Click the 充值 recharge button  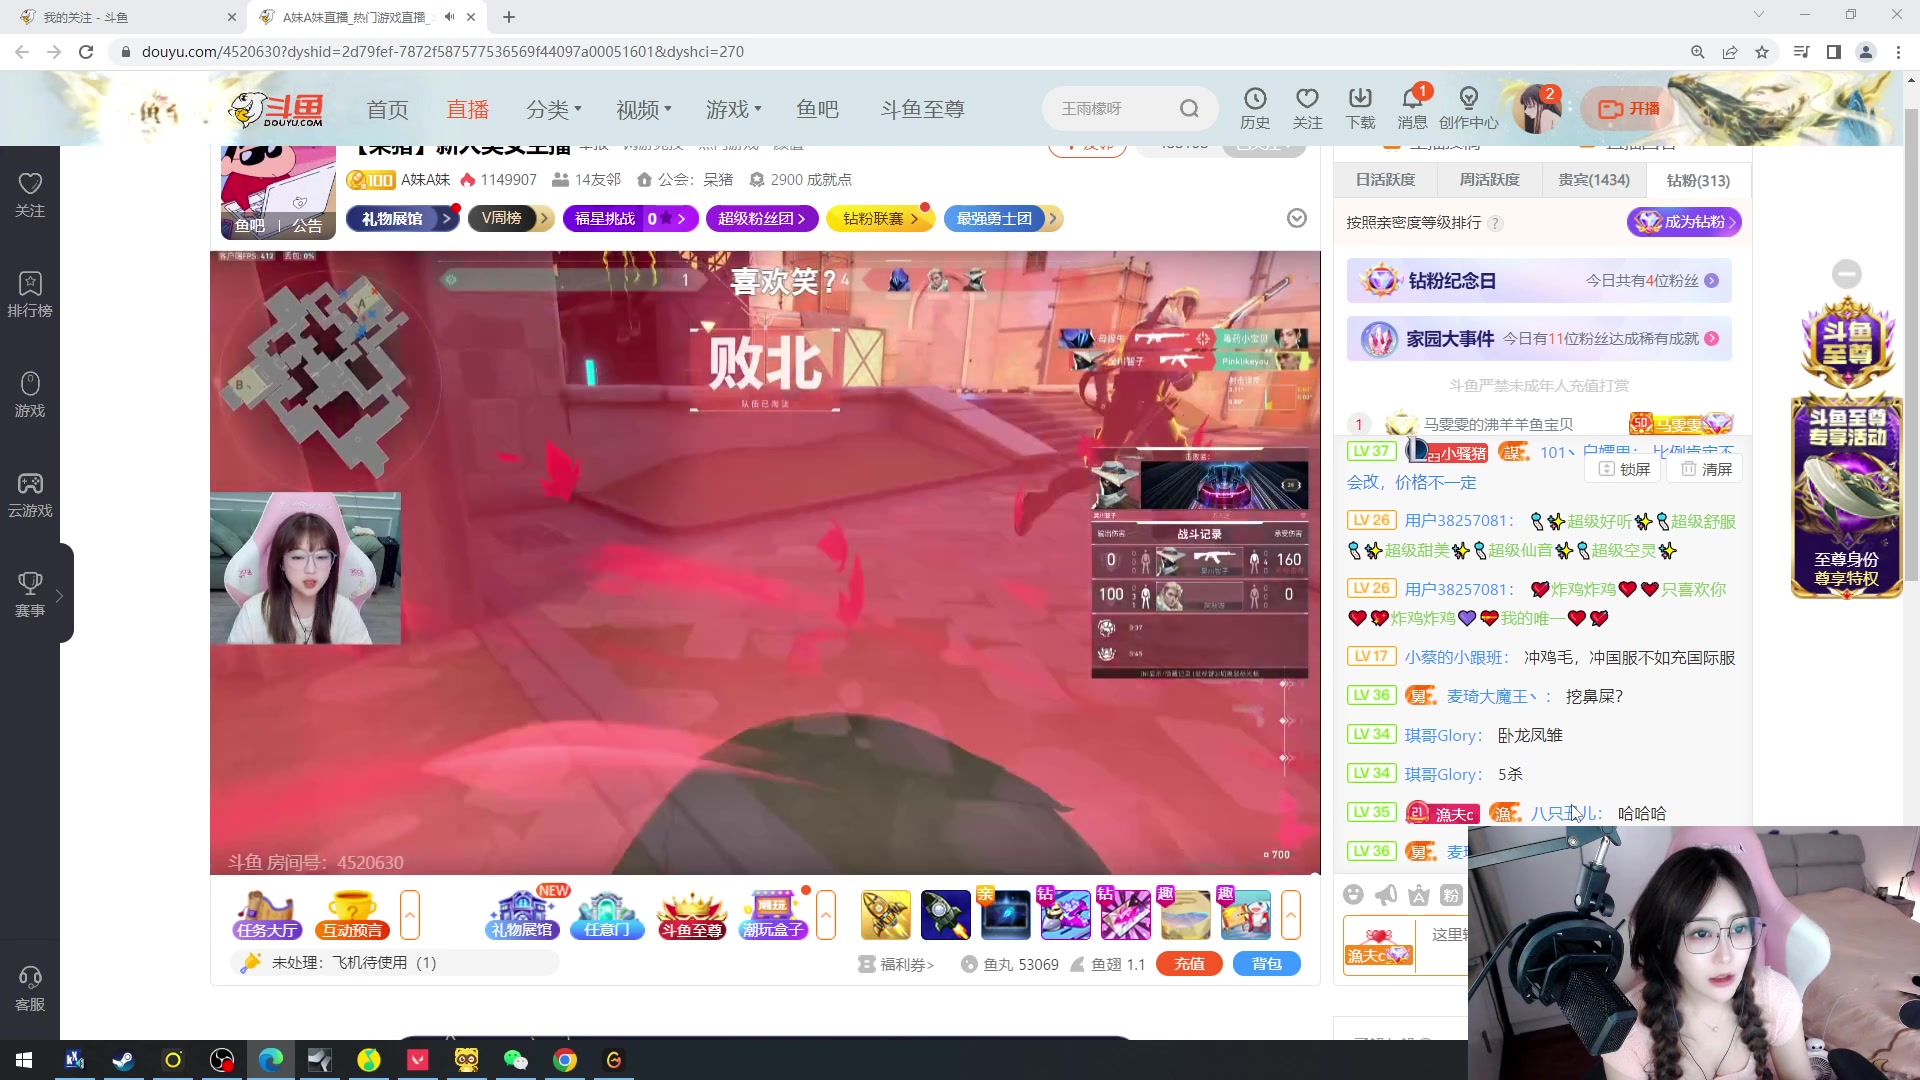point(1189,963)
